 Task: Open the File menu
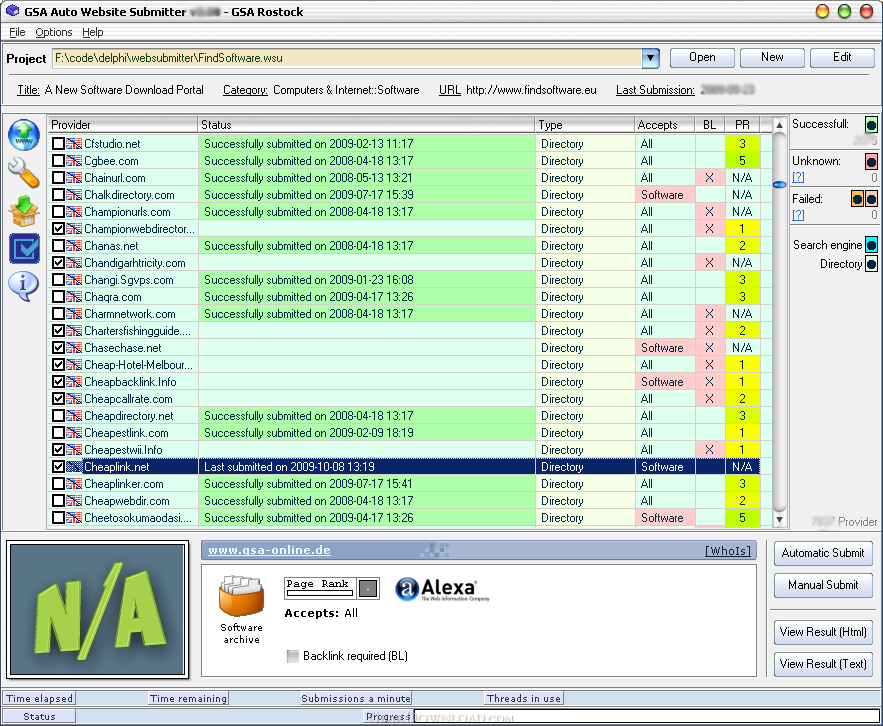point(17,32)
